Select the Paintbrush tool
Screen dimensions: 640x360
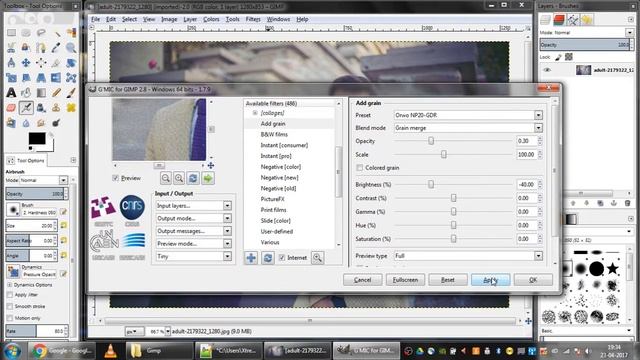point(71,93)
